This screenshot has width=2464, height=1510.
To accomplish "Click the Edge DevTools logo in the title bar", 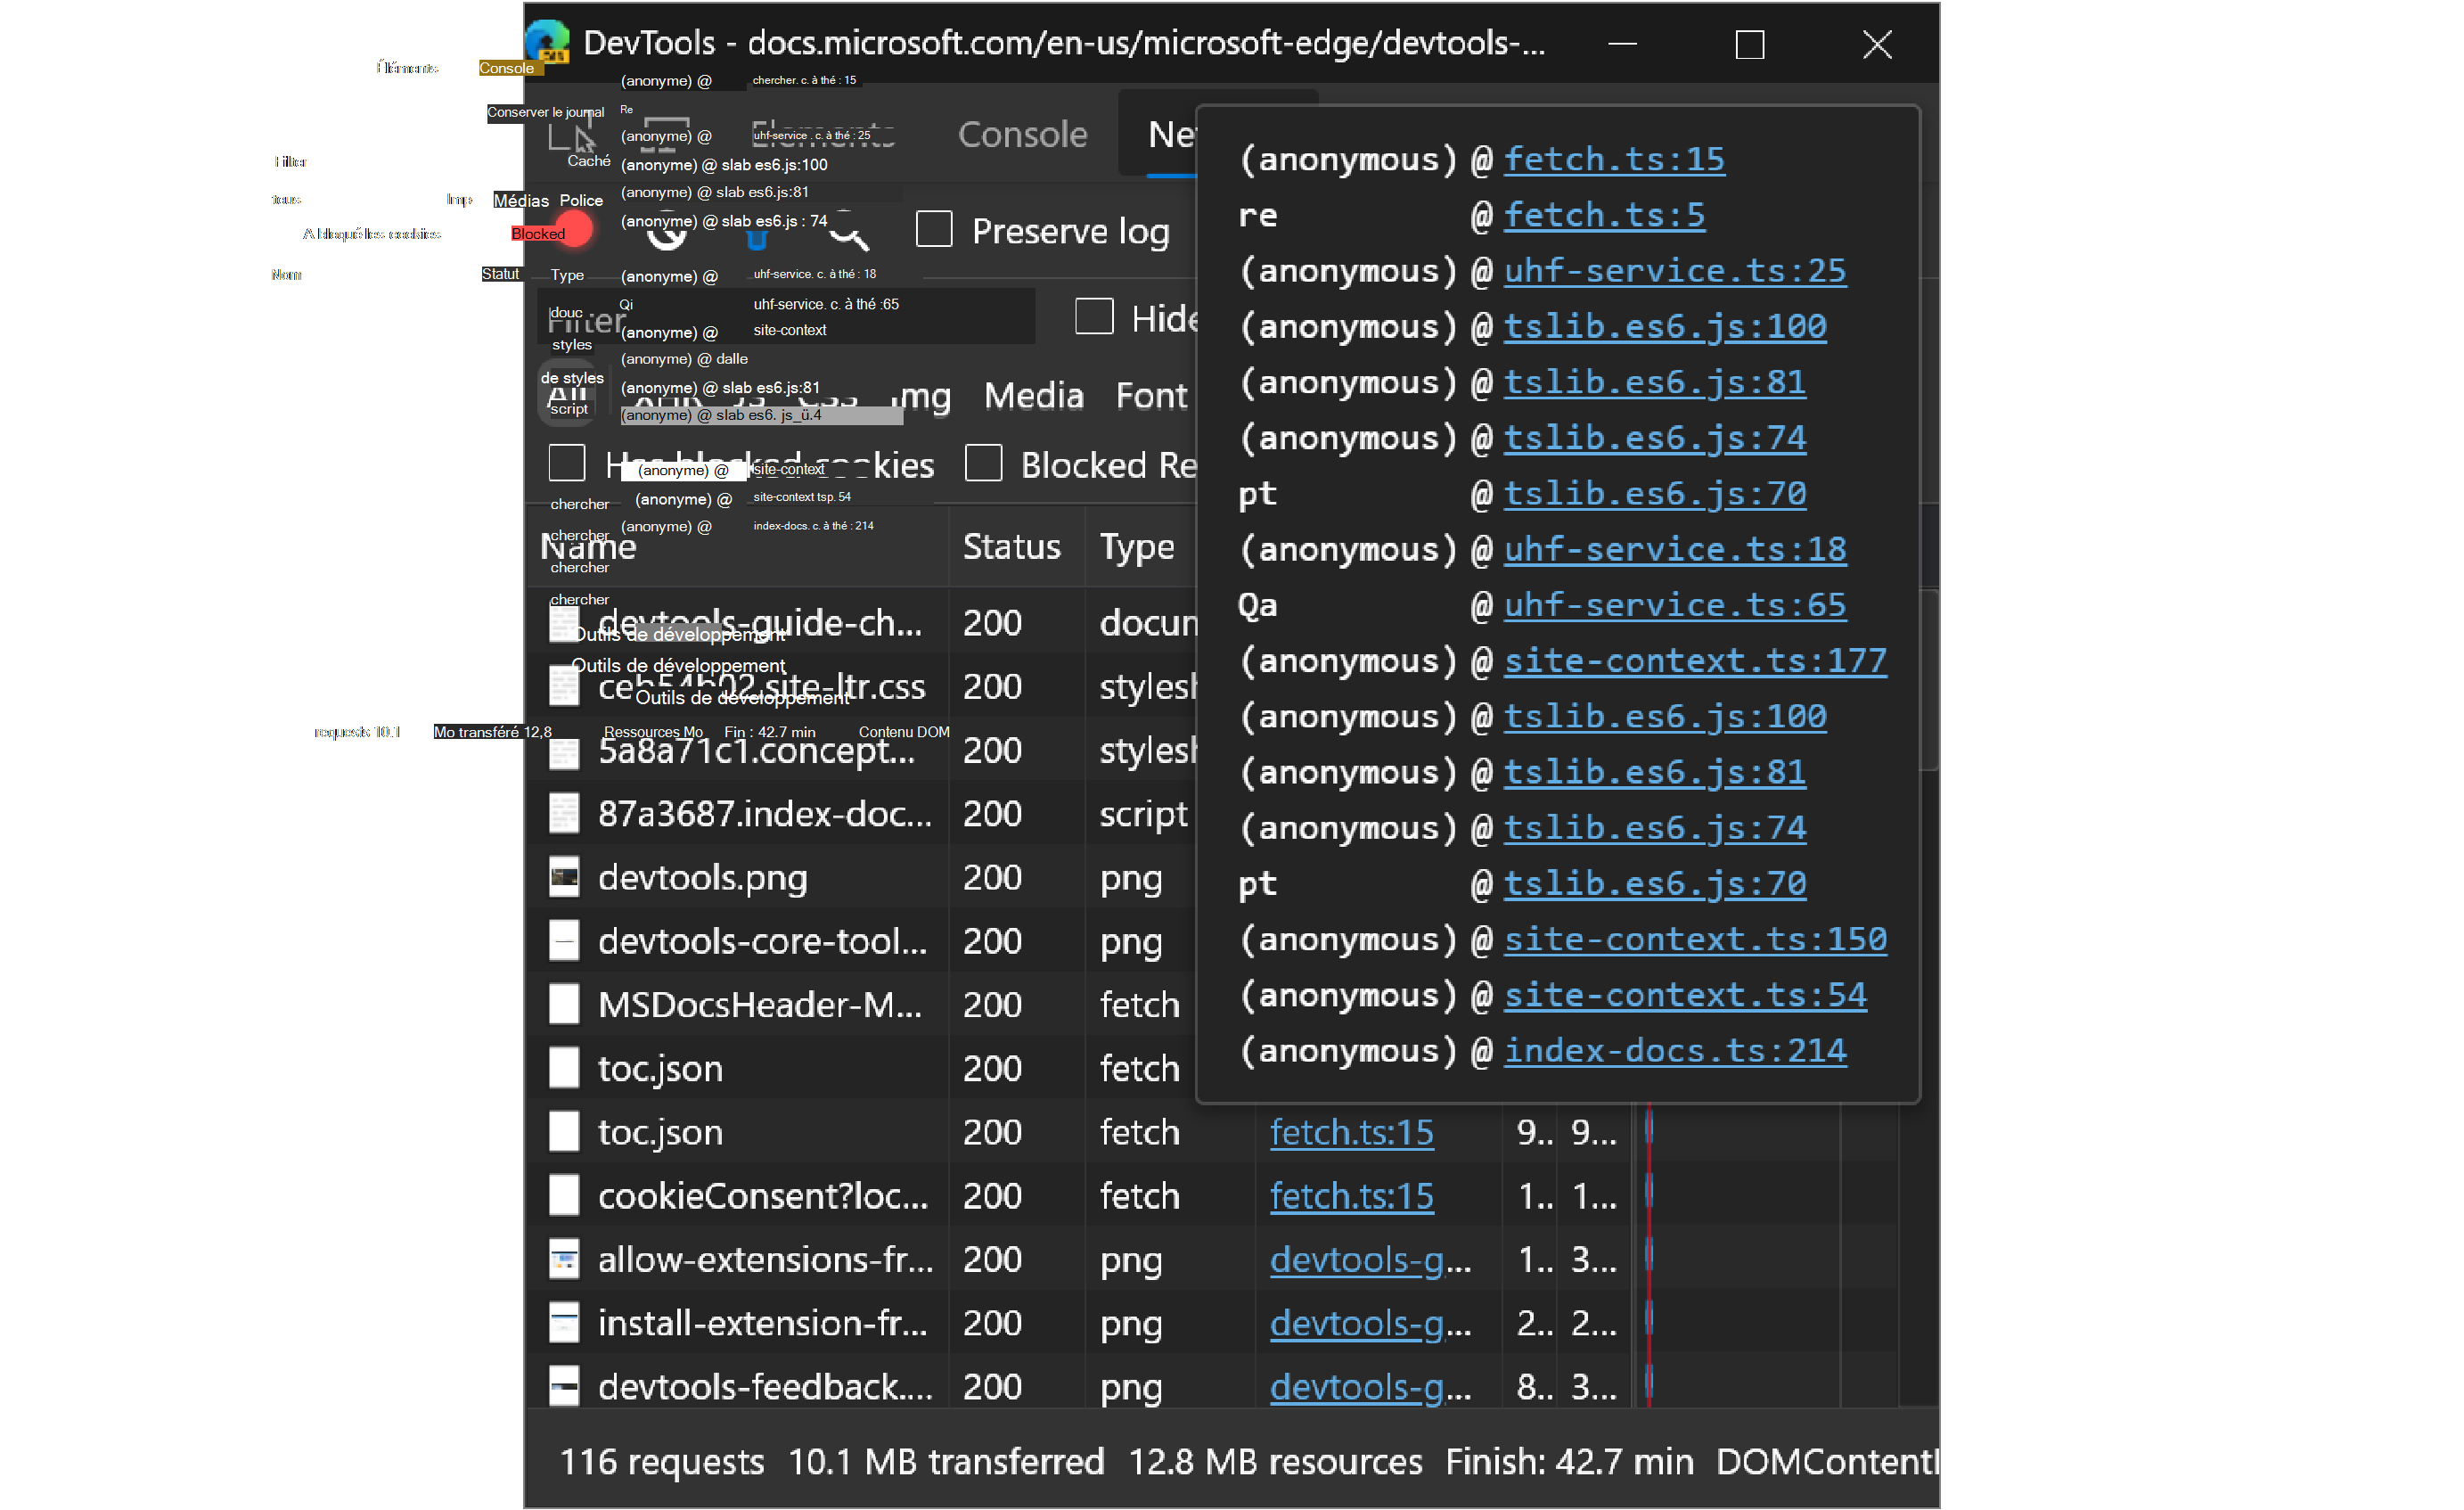I will (x=546, y=40).
